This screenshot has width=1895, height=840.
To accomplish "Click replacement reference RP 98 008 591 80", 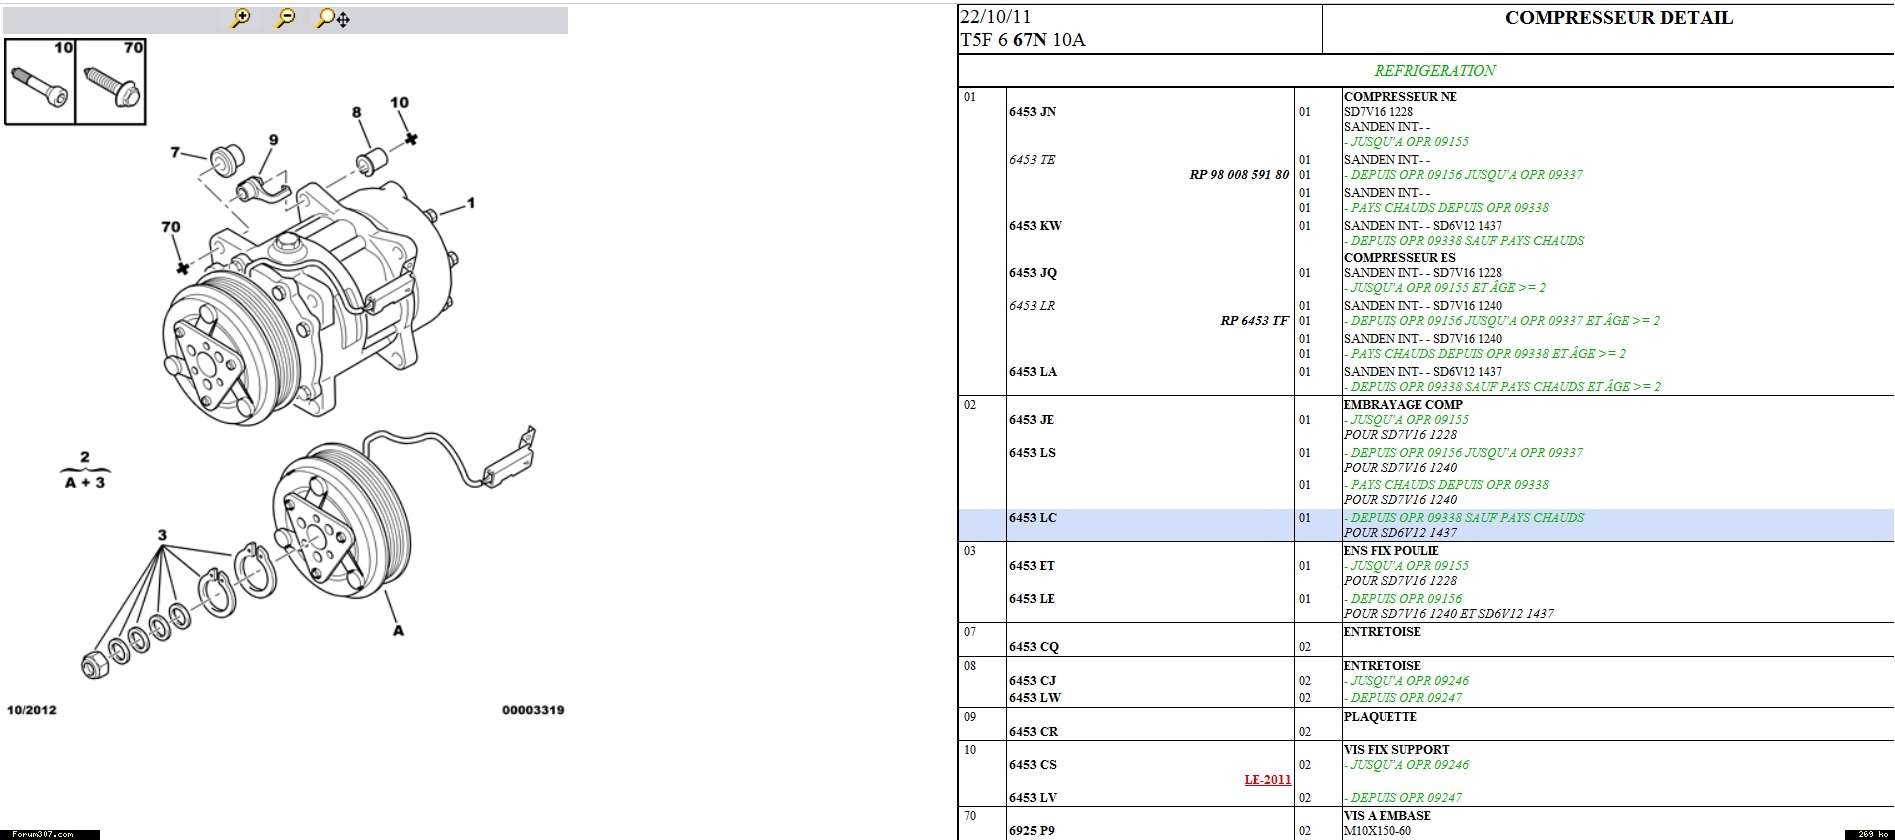I will [1238, 175].
